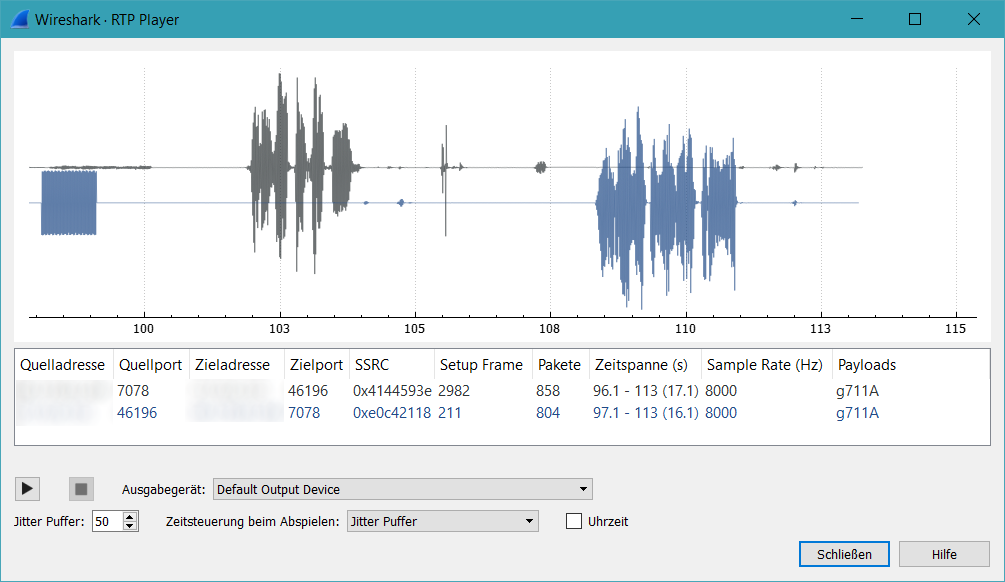Click the 100 label on the time axis
1005x582 pixels.
(x=144, y=329)
